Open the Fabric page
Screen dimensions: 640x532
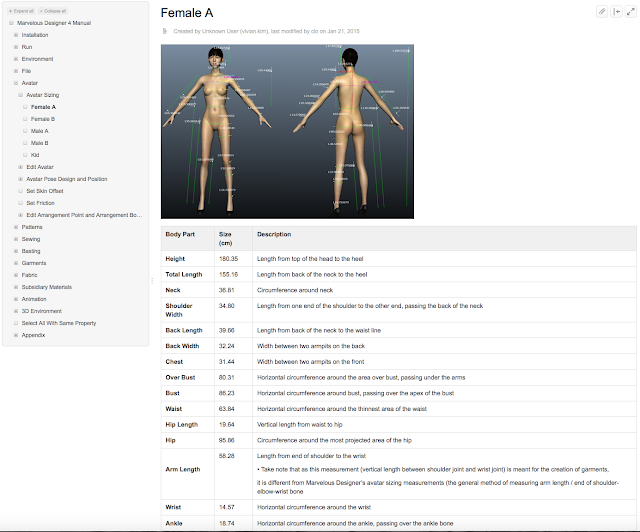29,275
